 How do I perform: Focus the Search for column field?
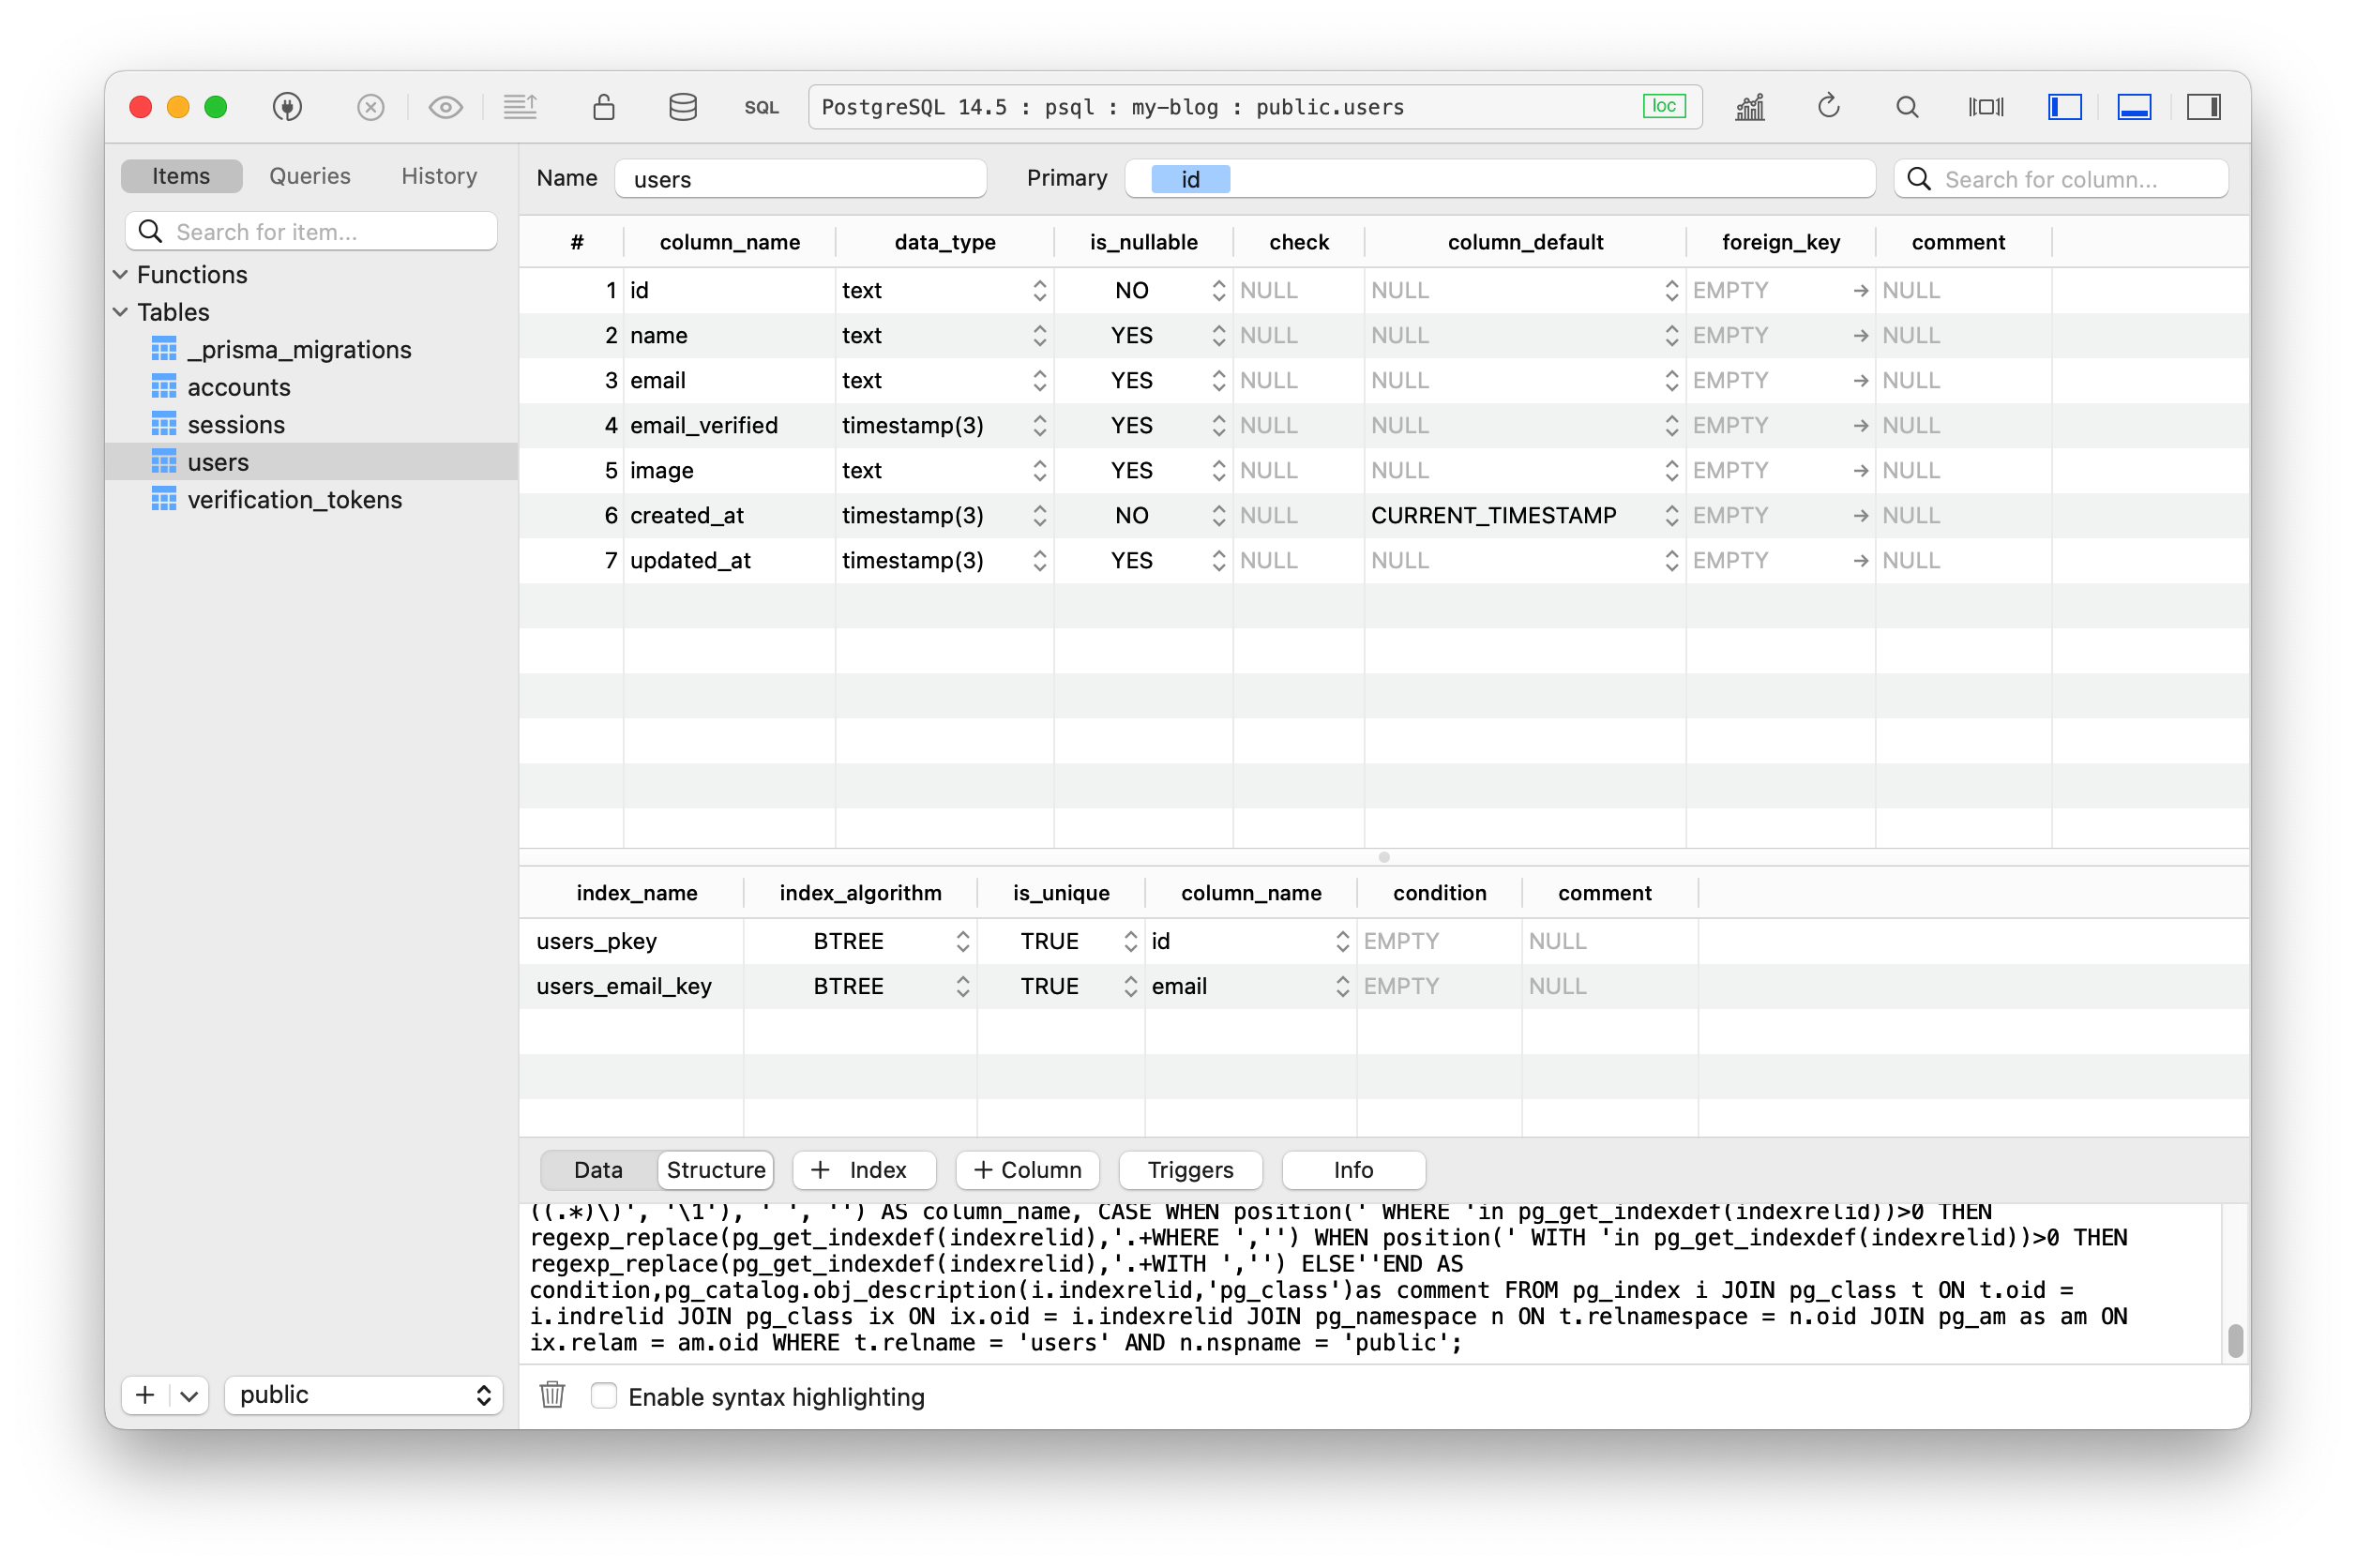coord(2060,179)
